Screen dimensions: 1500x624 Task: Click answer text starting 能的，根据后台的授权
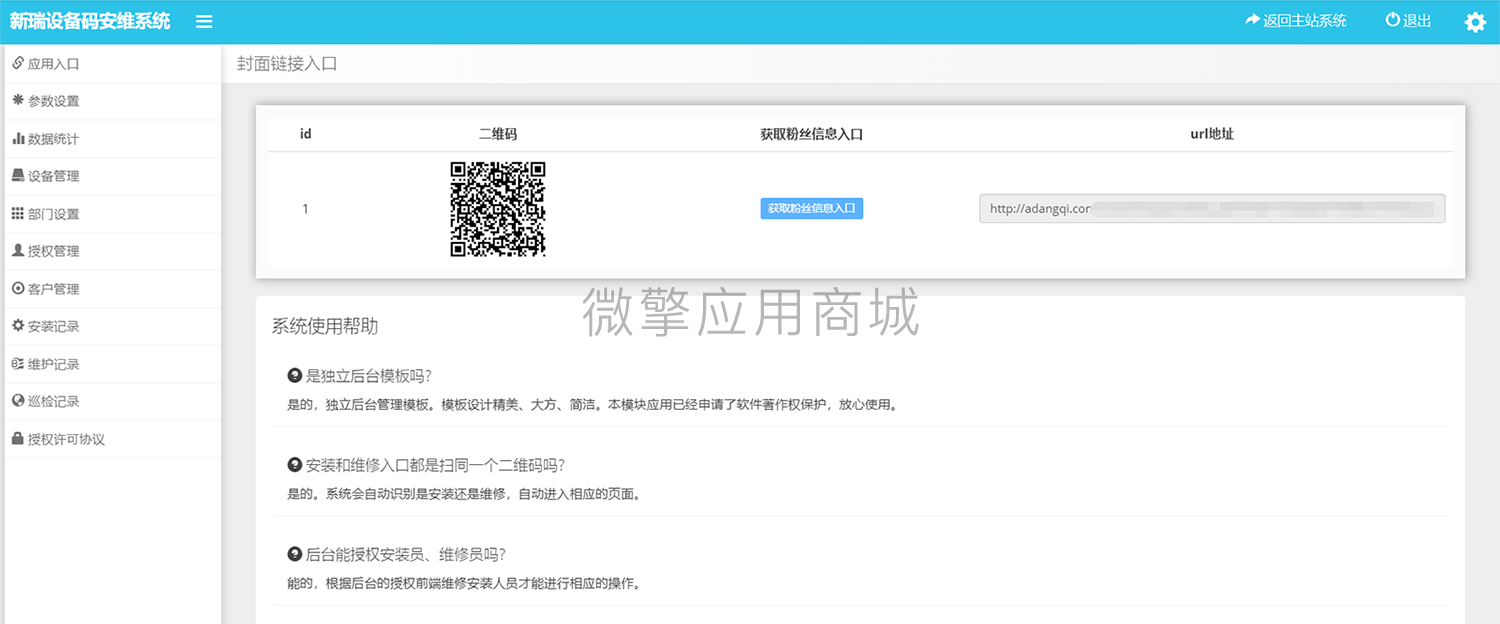click(x=463, y=583)
